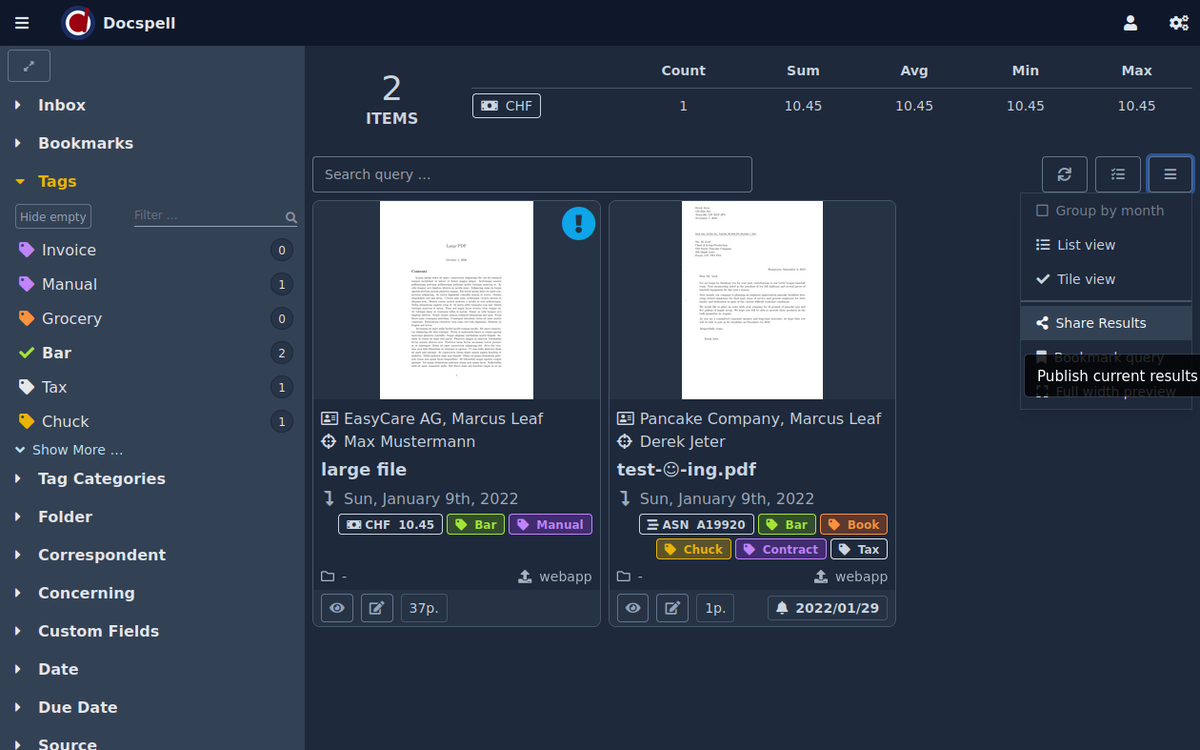Click the blue exclamation badge on large file
The height and width of the screenshot is (750, 1200).
coord(578,223)
